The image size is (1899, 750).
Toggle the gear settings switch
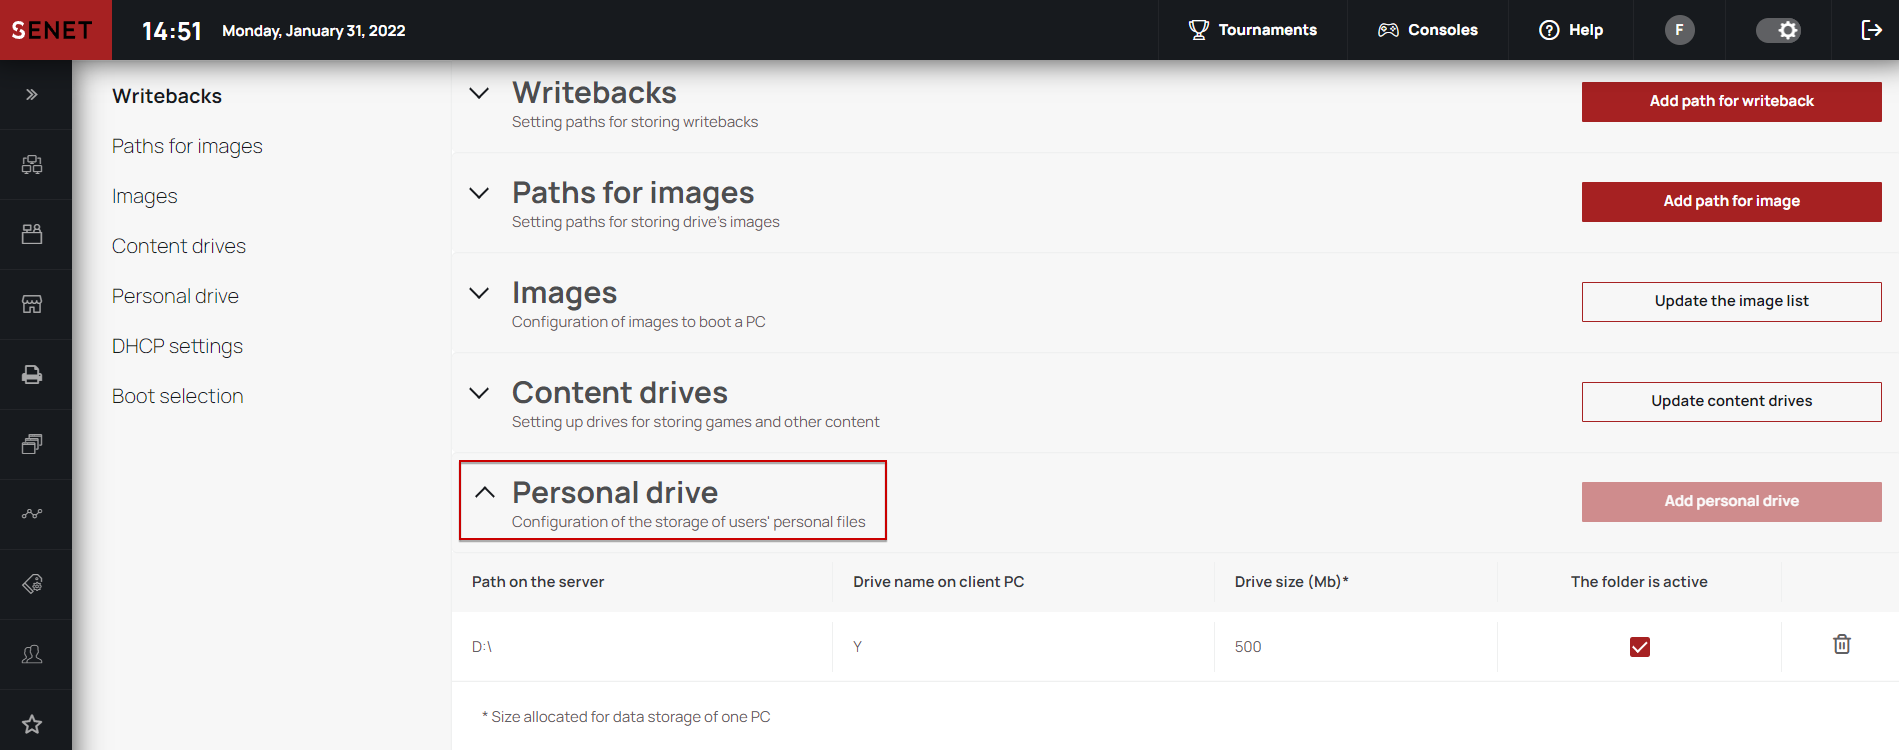(1779, 30)
